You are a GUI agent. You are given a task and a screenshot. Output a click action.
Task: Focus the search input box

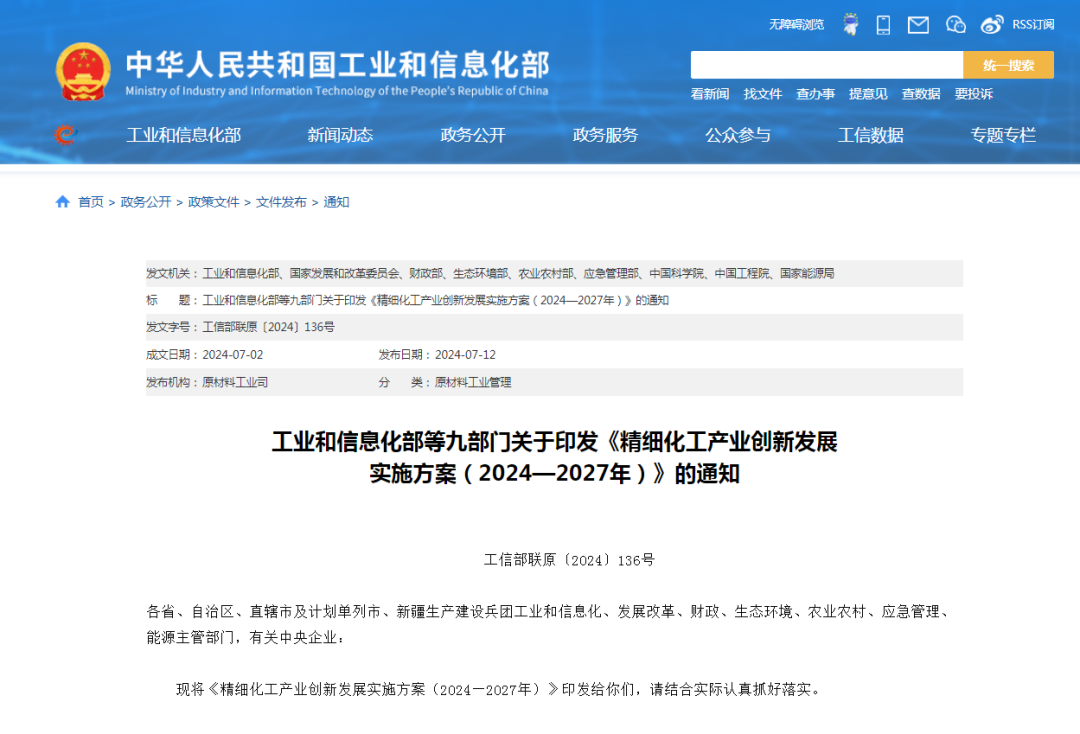coord(827,65)
